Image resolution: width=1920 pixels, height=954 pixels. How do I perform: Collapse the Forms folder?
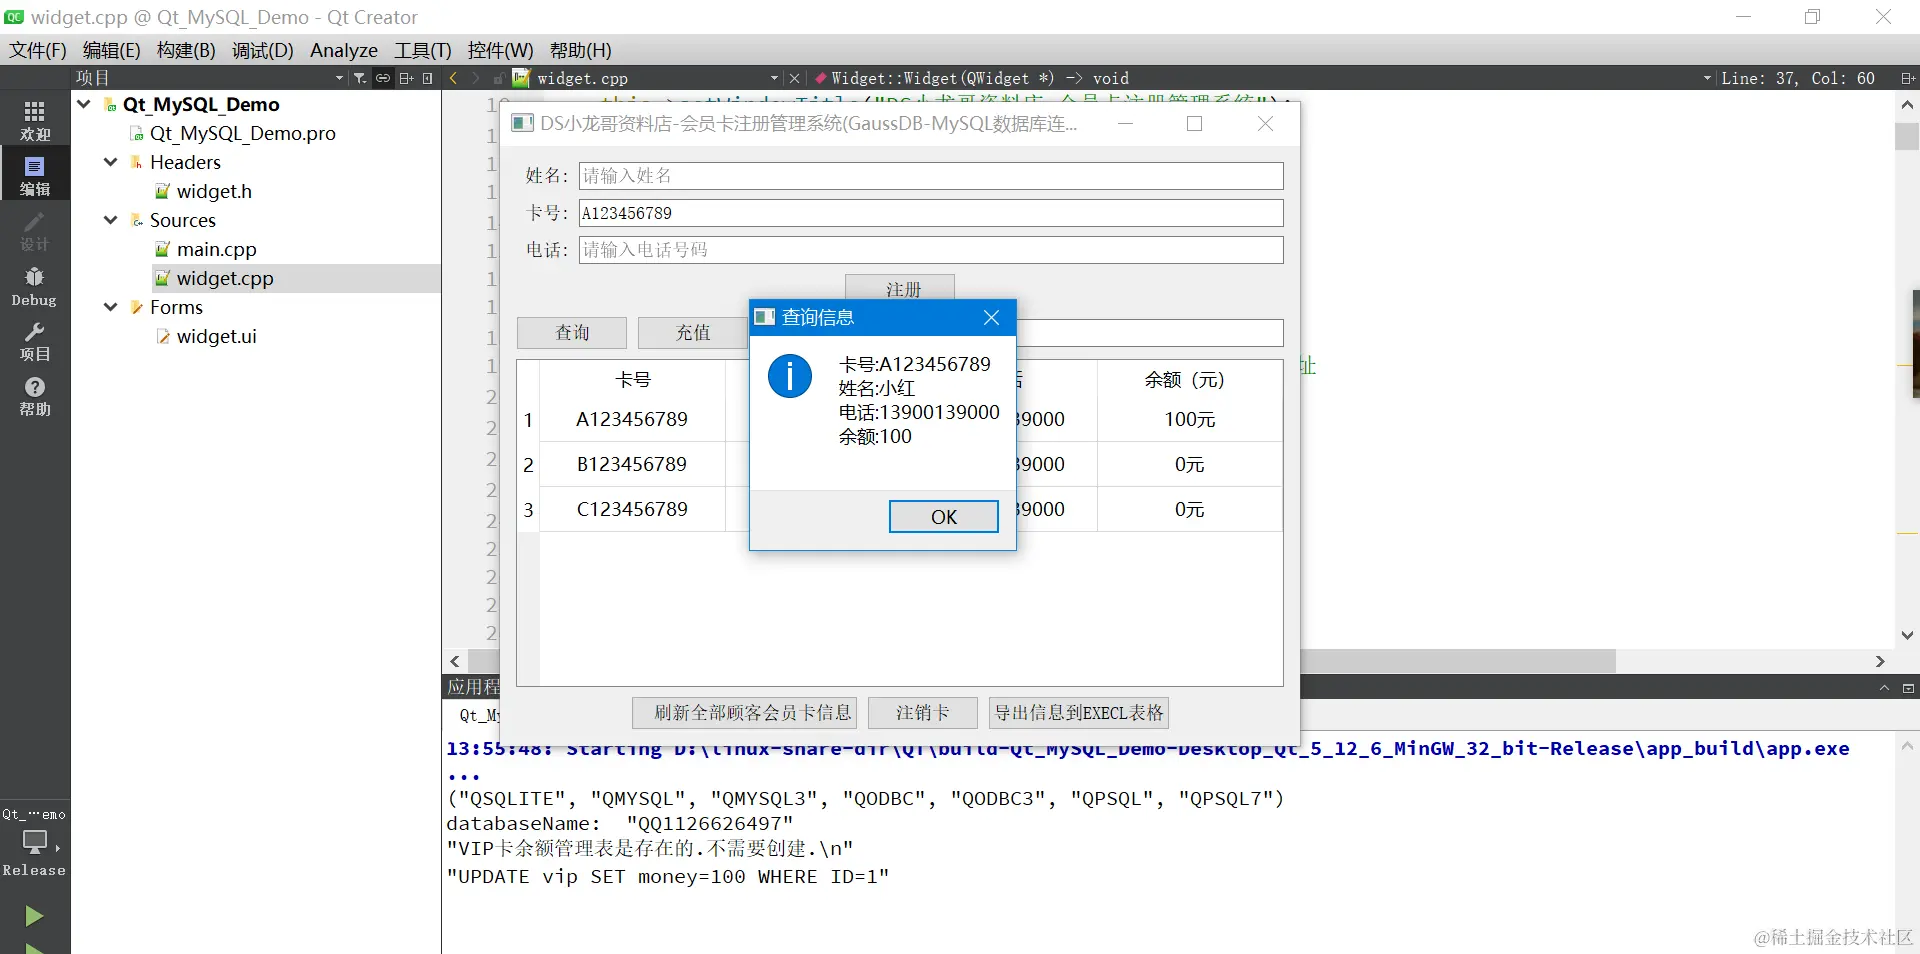[111, 307]
